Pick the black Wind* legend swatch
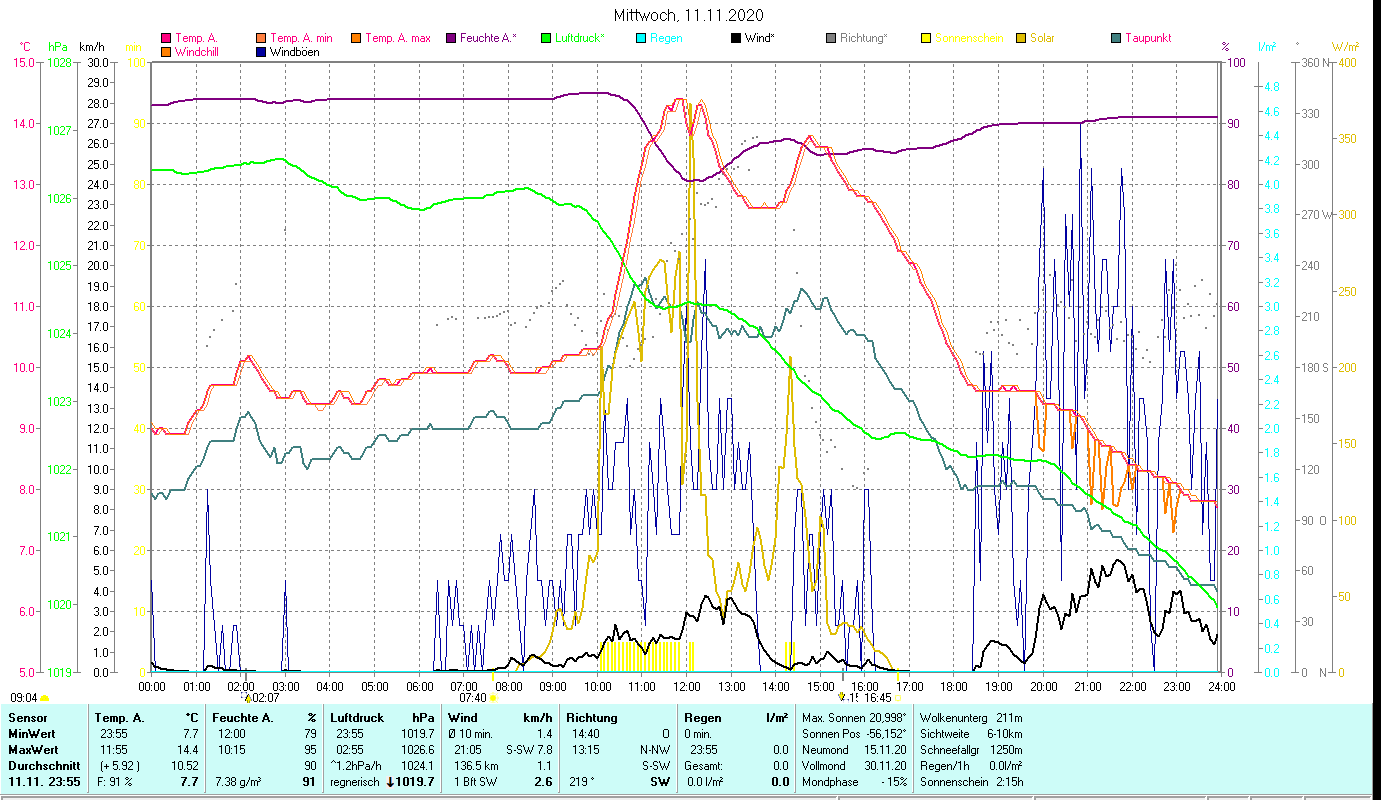This screenshot has height=800, width=1381. click(735, 38)
